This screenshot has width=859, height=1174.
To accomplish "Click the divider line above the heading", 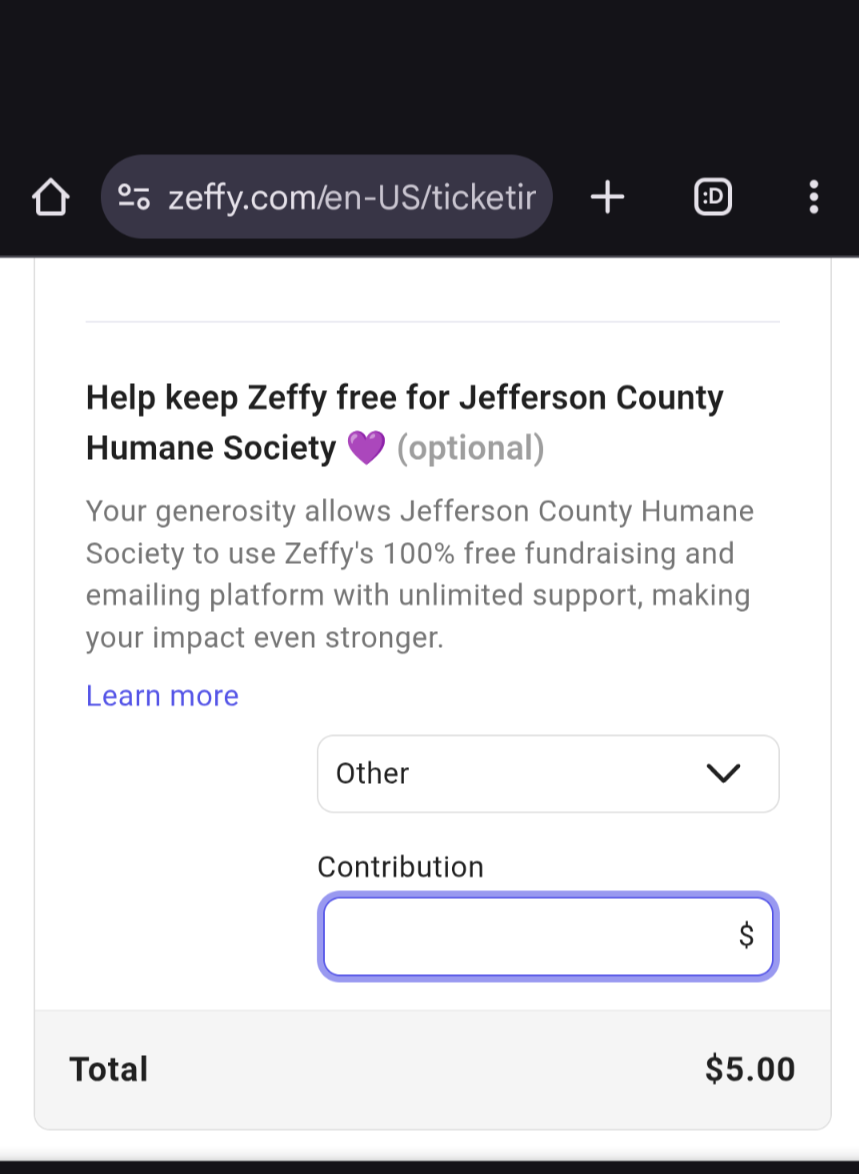I will (x=432, y=322).
